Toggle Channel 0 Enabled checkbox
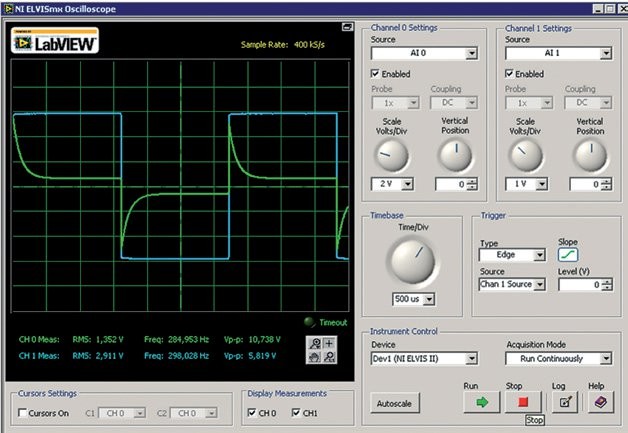628x433 pixels. pos(375,74)
